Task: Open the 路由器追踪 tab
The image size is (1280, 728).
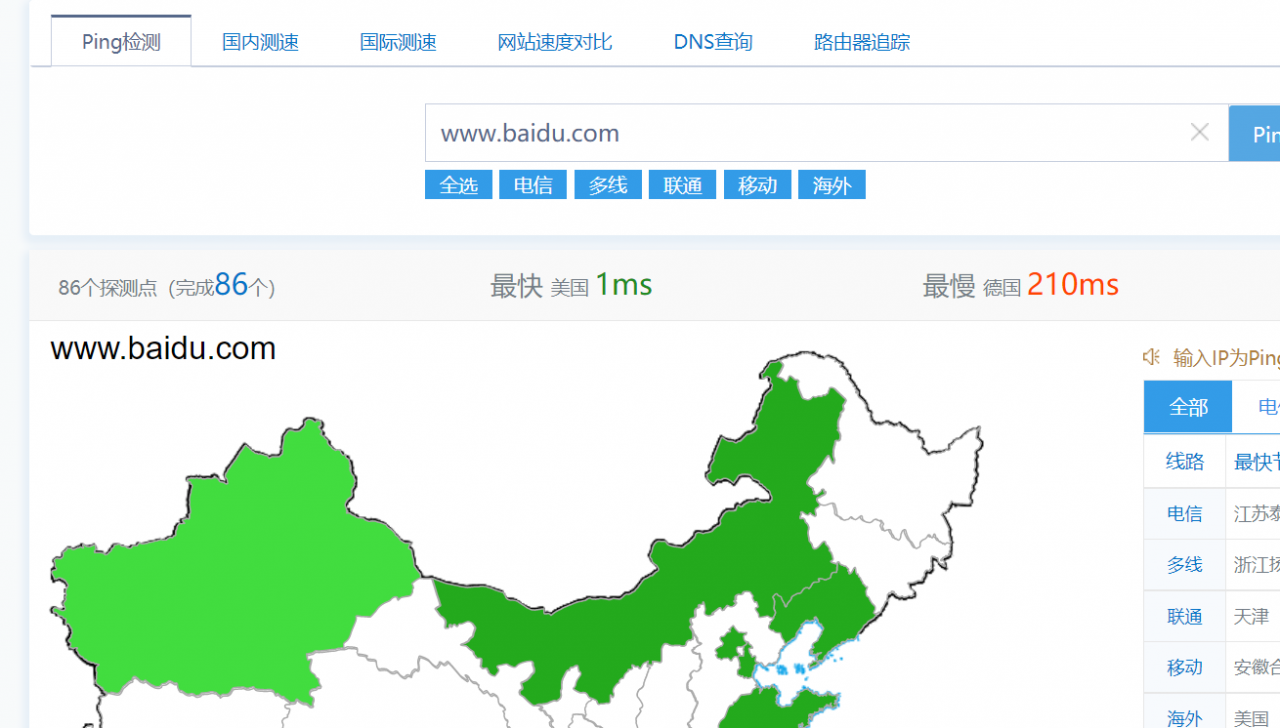Action: pos(861,41)
